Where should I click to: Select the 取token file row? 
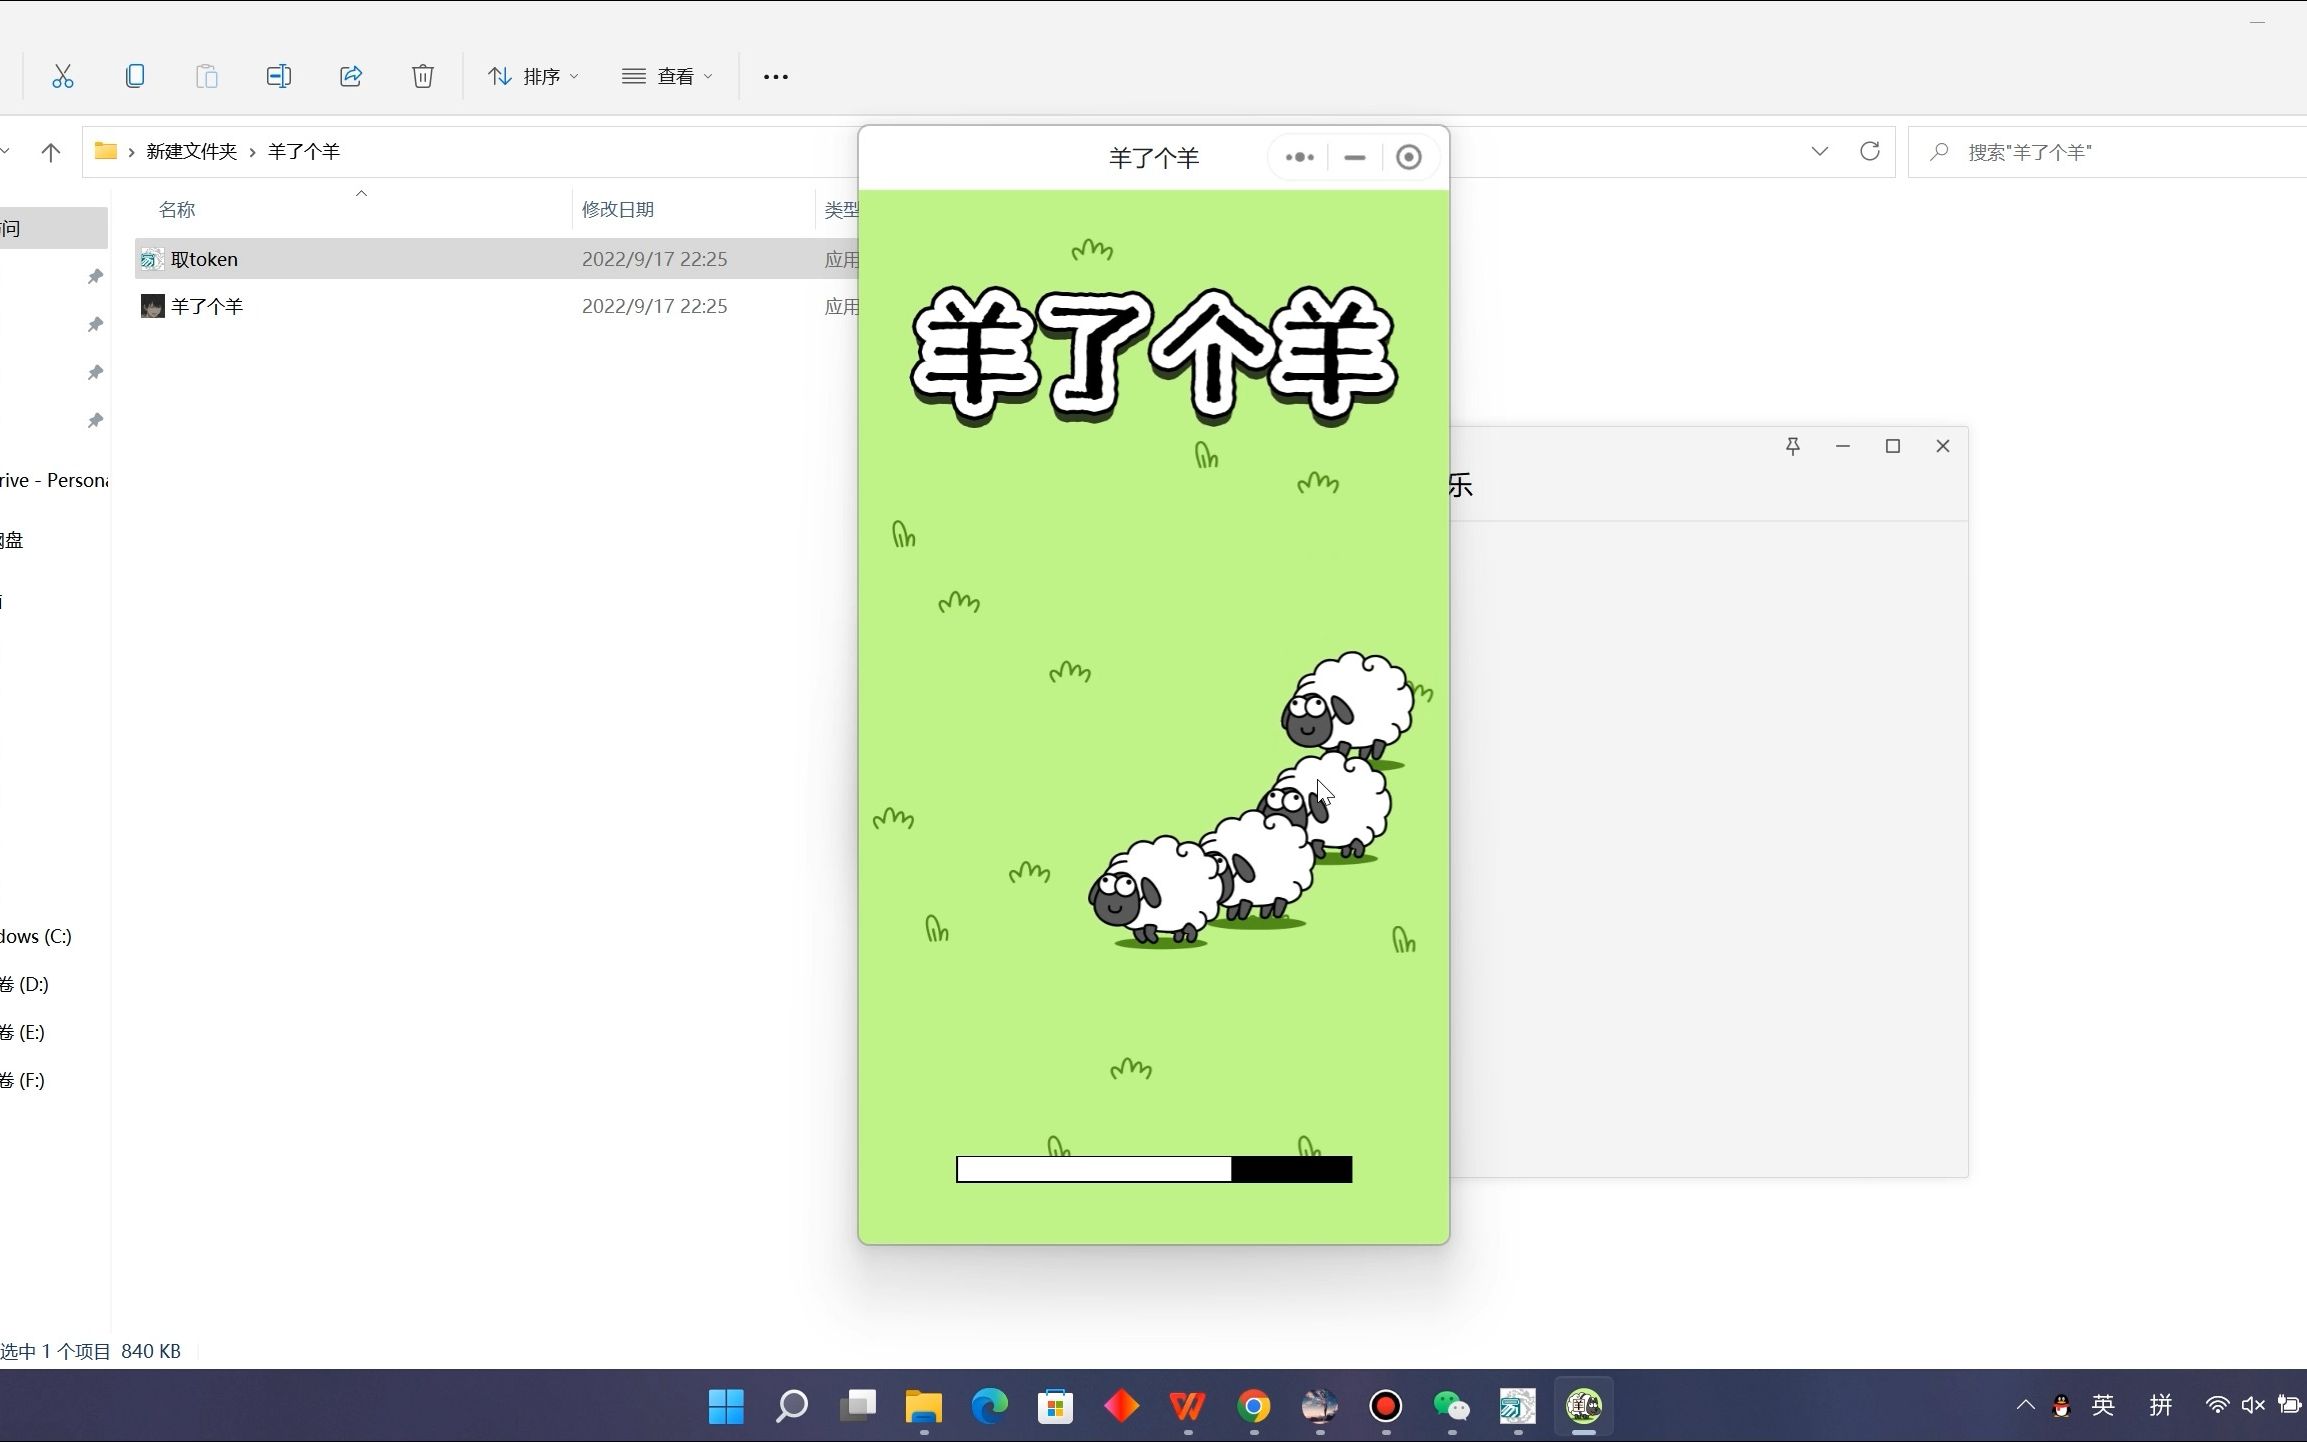pos(497,259)
